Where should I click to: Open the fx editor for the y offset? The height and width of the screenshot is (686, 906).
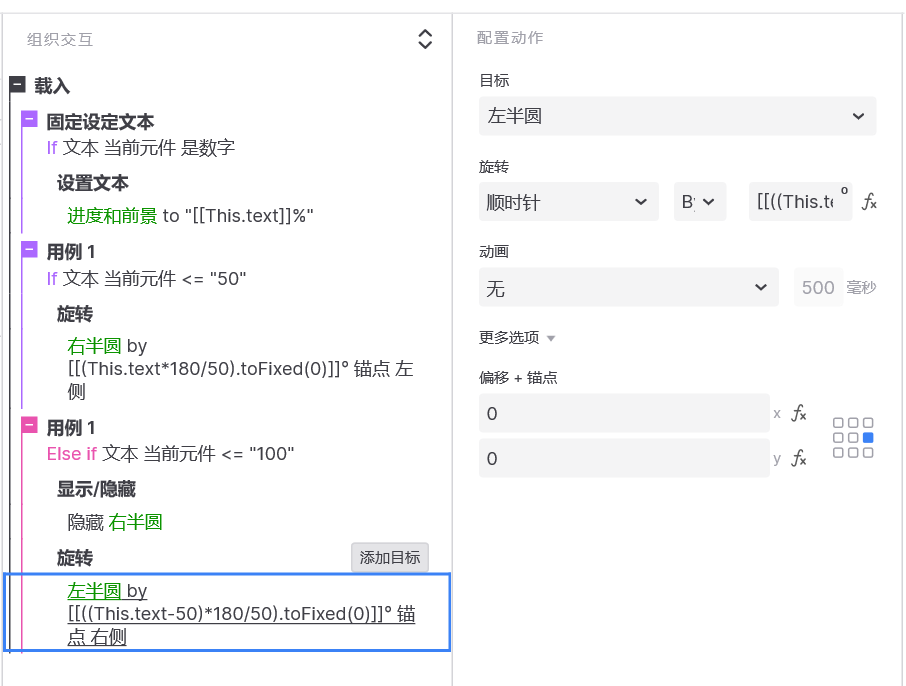pos(799,458)
